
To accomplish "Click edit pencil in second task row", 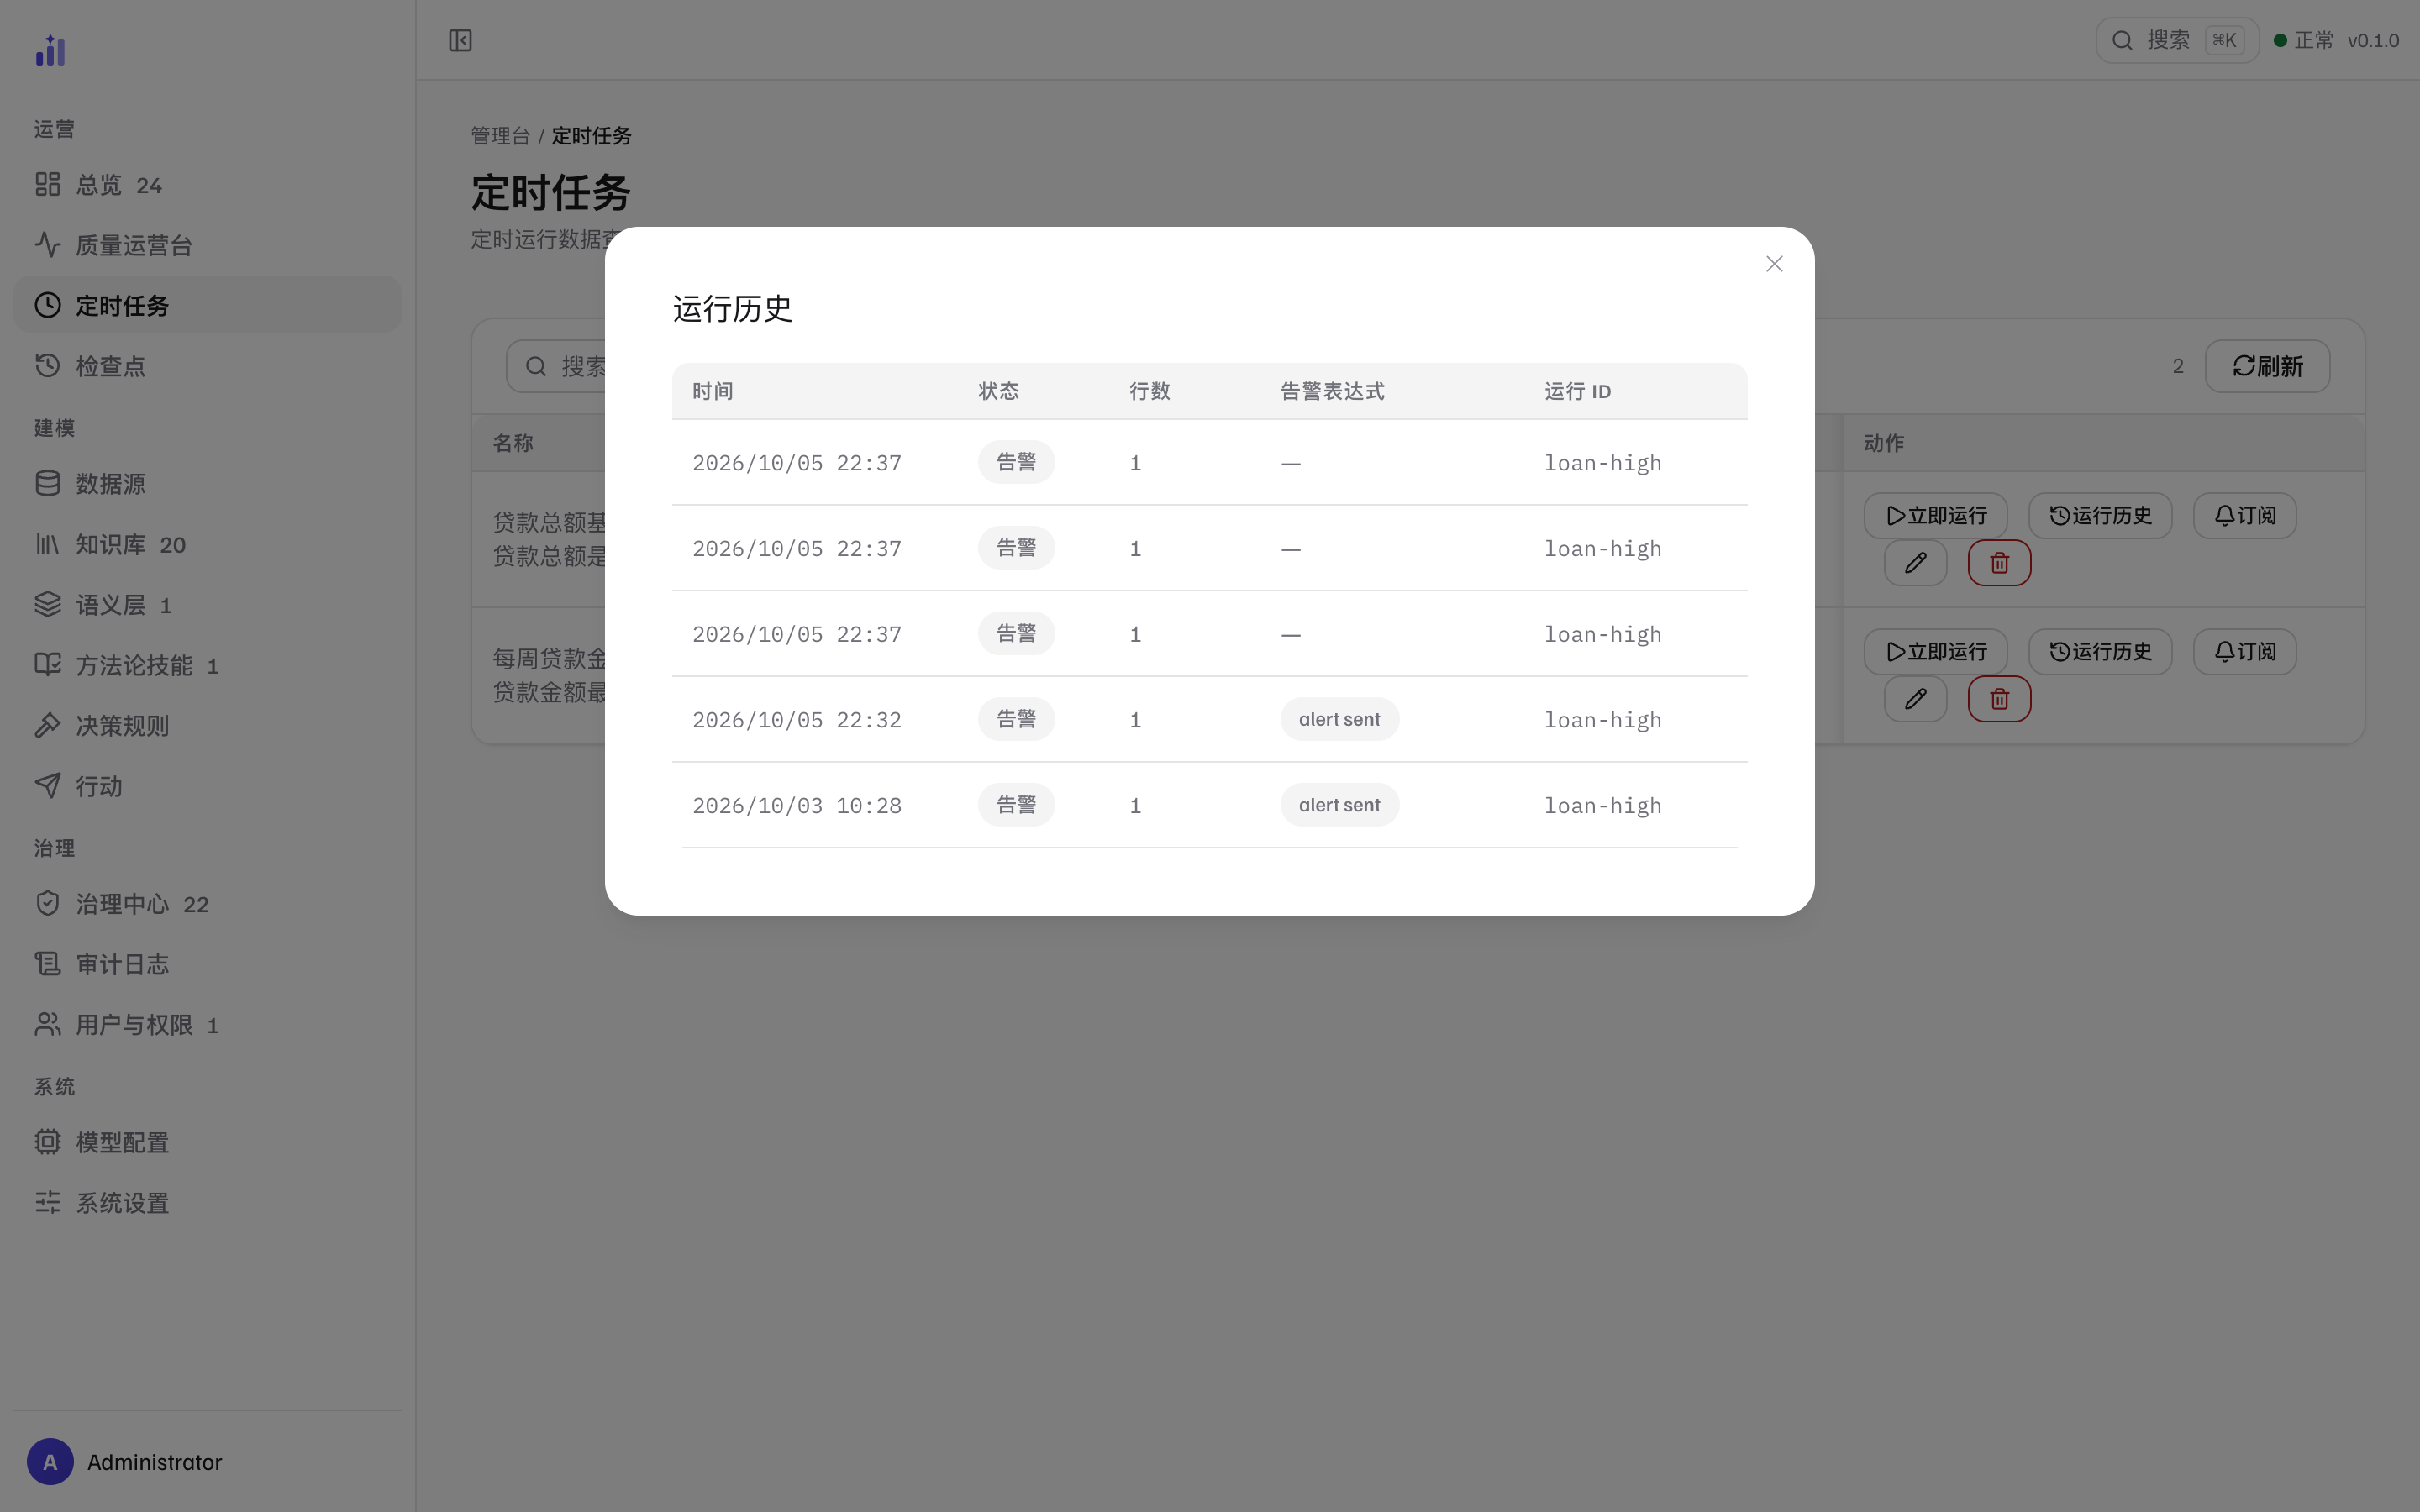I will pos(1915,699).
